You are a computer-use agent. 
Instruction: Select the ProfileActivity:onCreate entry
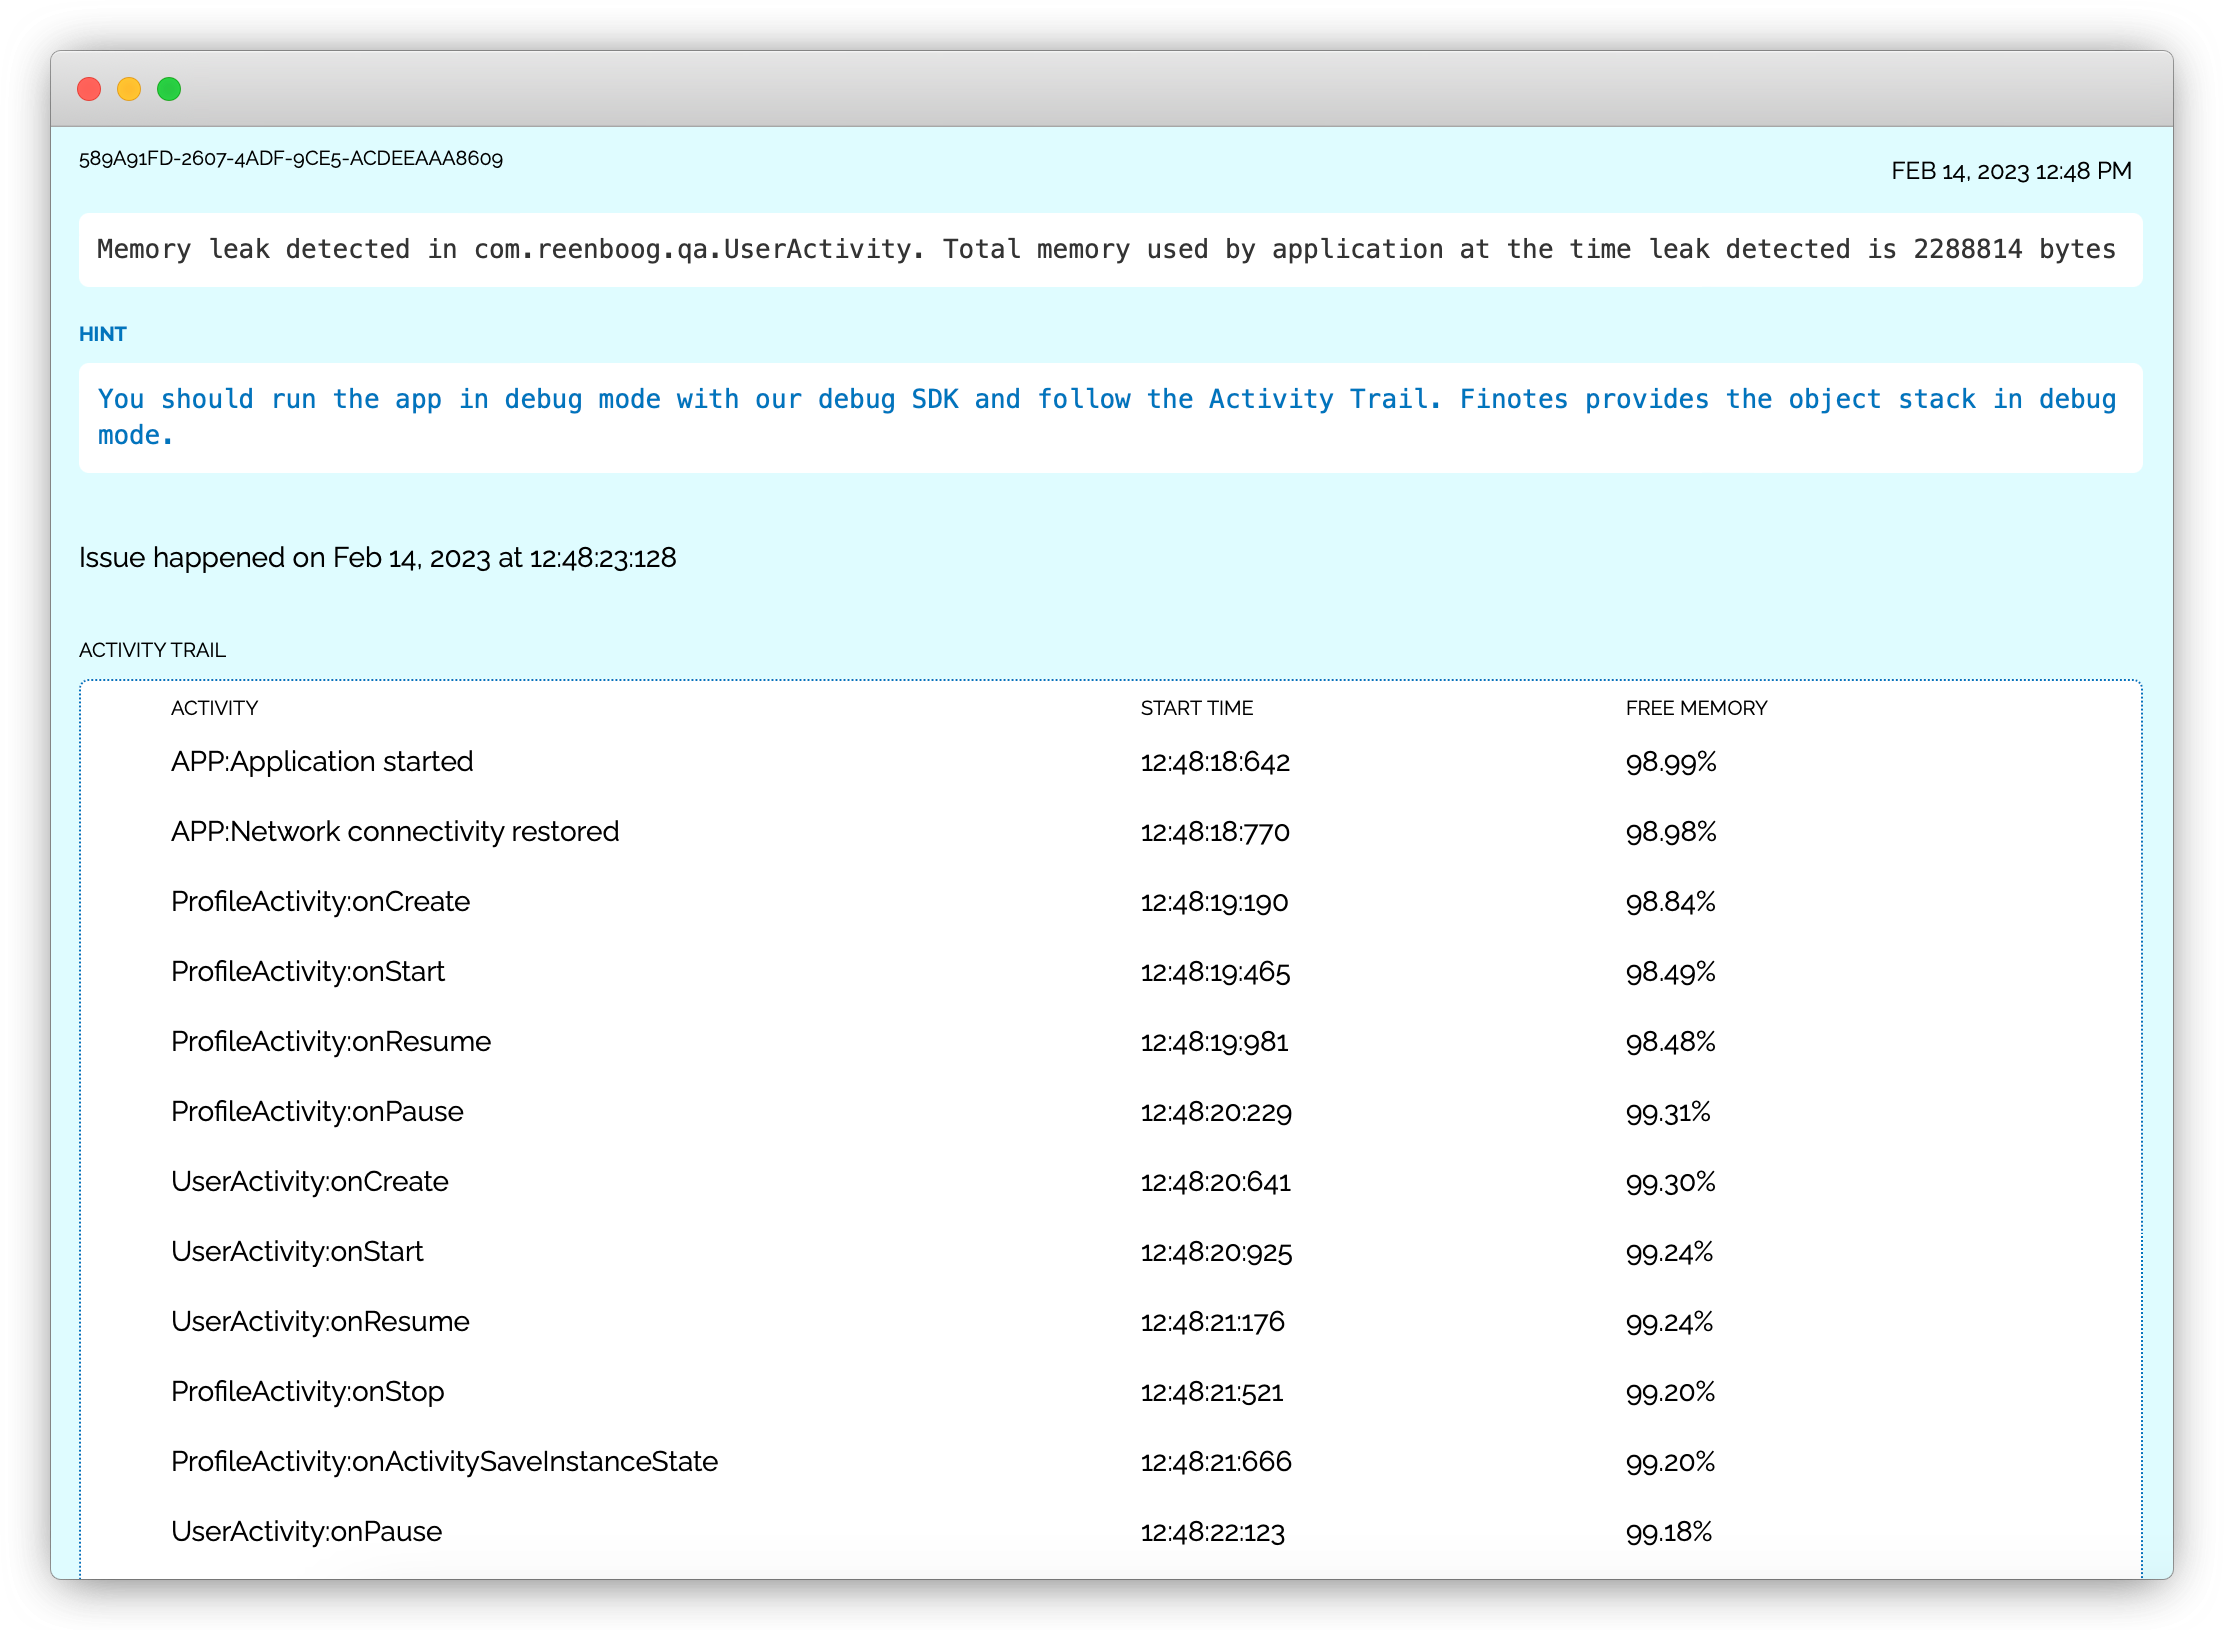(320, 902)
